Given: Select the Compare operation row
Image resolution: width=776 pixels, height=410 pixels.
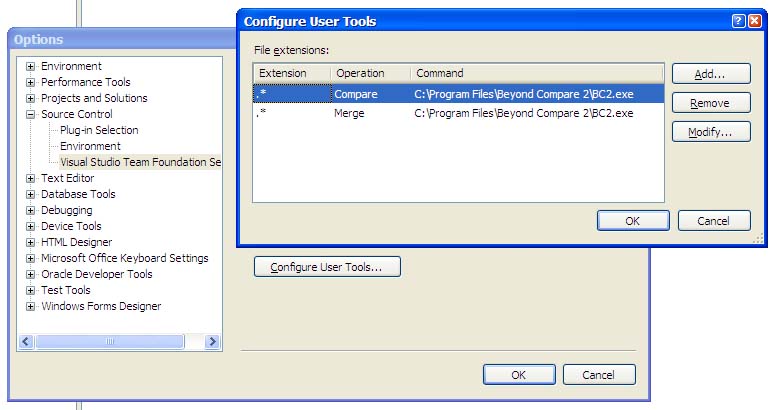Looking at the screenshot, I should 458,94.
